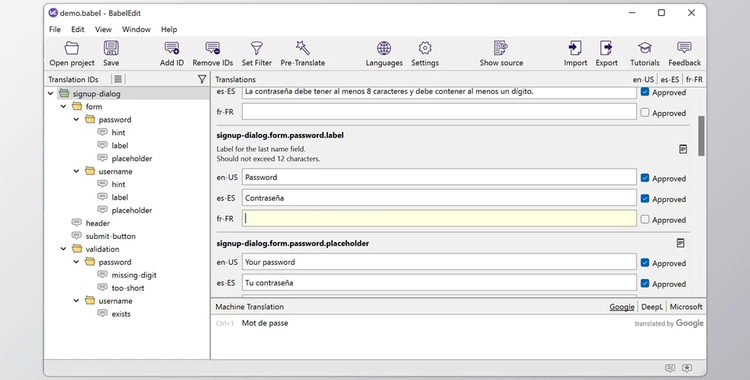Viewport: 750px width, 380px height.
Task: Select hint under form username
Action: pos(118,184)
